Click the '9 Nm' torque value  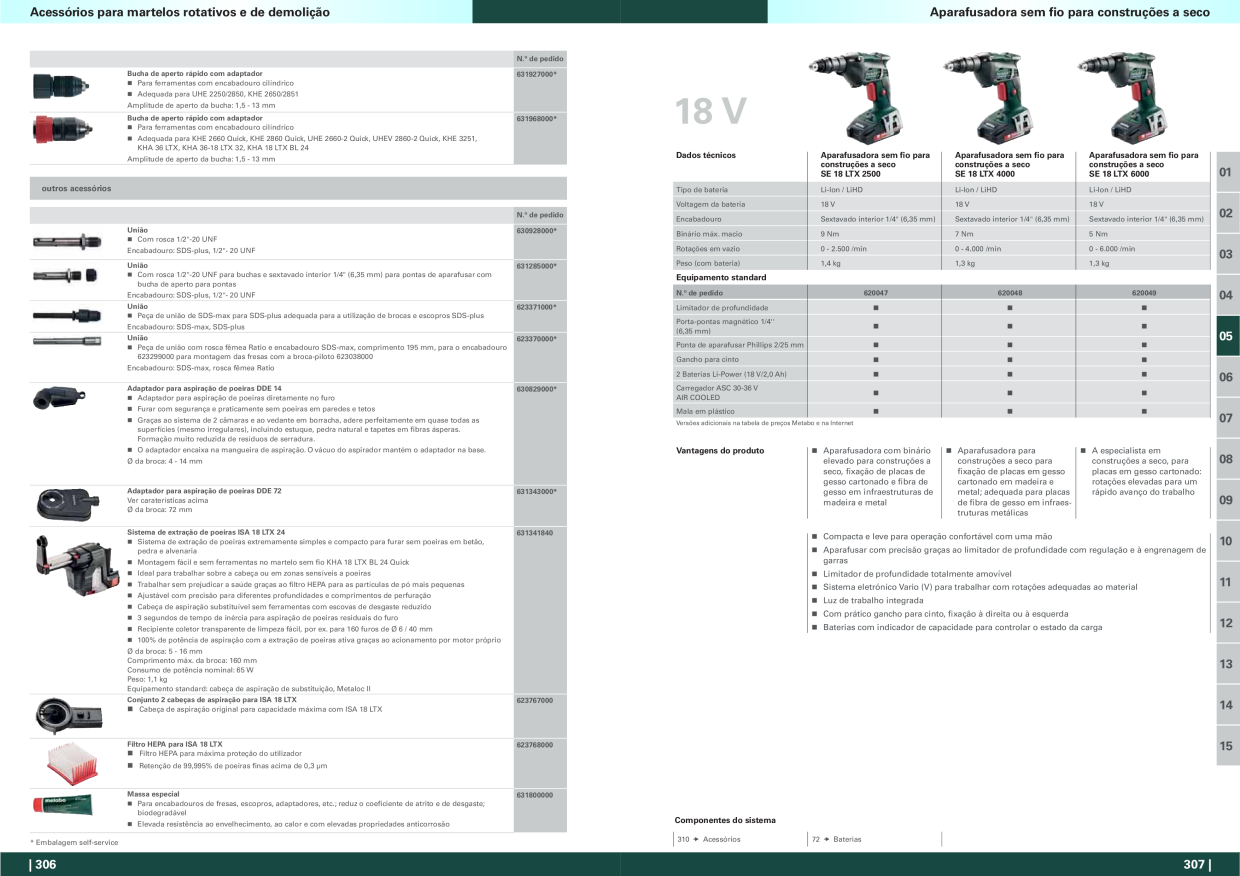(x=830, y=233)
